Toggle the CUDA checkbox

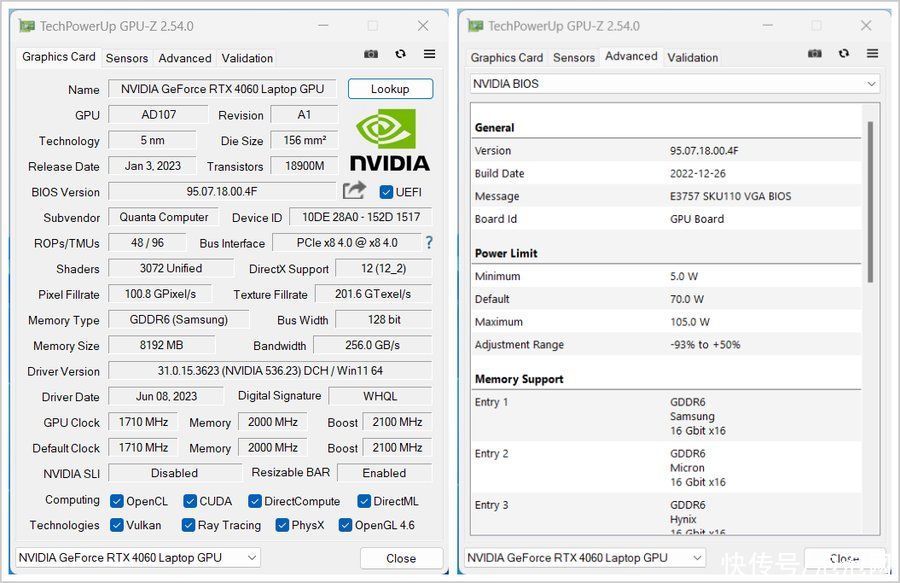(190, 501)
